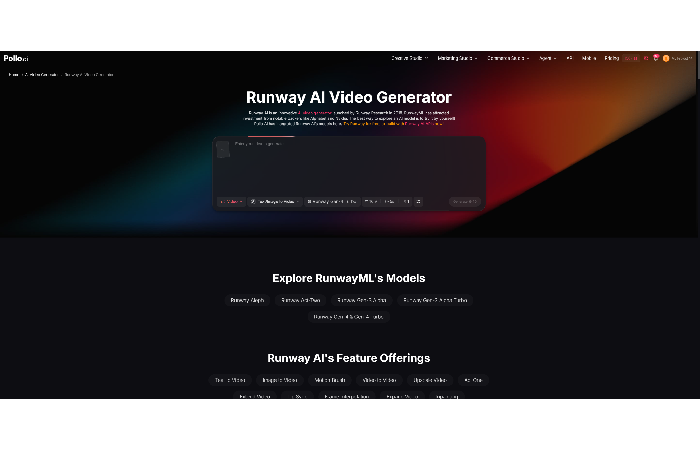Open the Mobile nav item before Pricing

click(589, 58)
